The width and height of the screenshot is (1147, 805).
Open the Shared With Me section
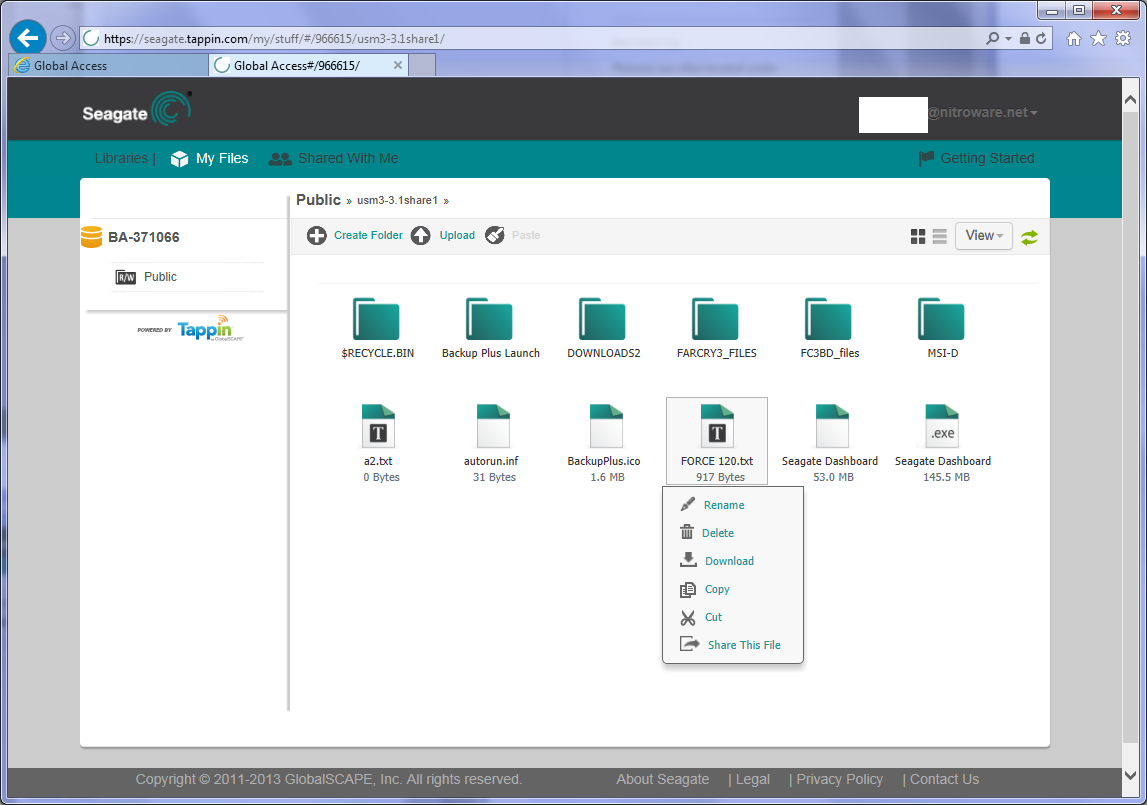[x=334, y=159]
